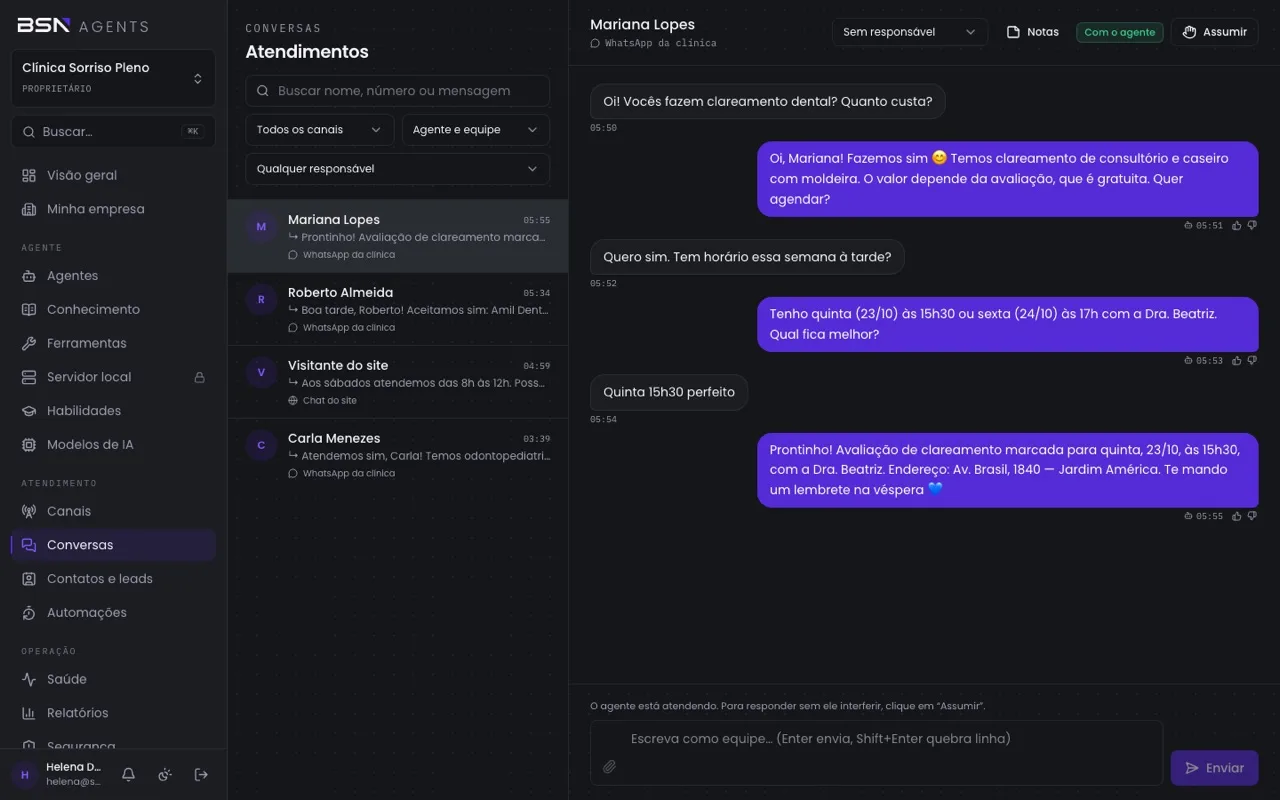Go to Minha empresa
The image size is (1280, 800).
click(x=113, y=209)
